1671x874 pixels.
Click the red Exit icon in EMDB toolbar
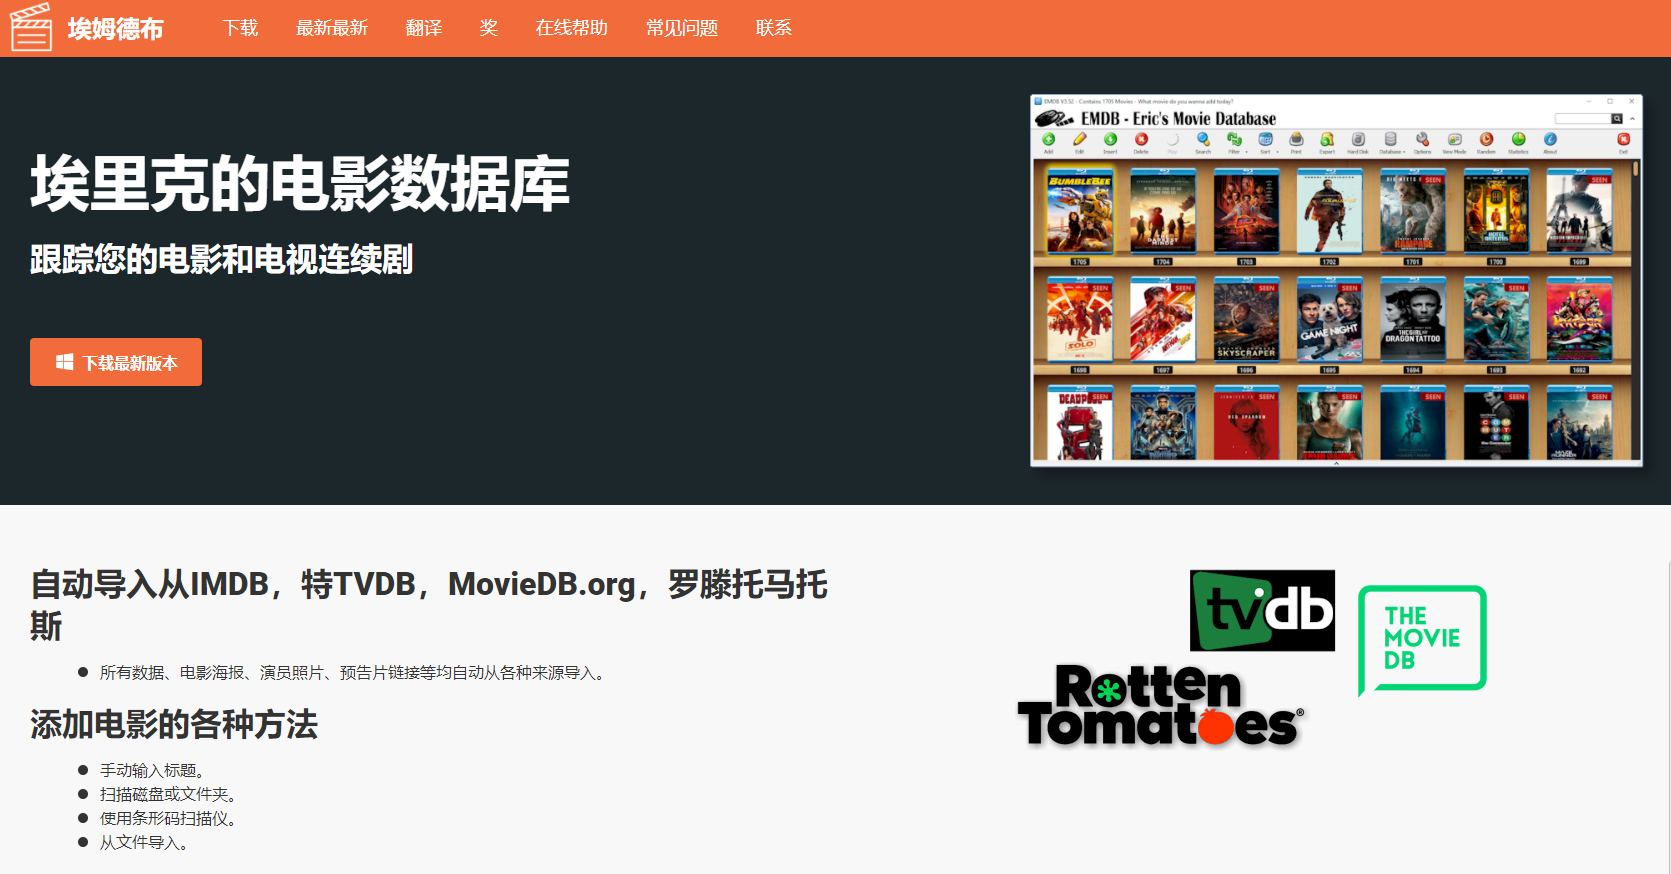(1623, 140)
